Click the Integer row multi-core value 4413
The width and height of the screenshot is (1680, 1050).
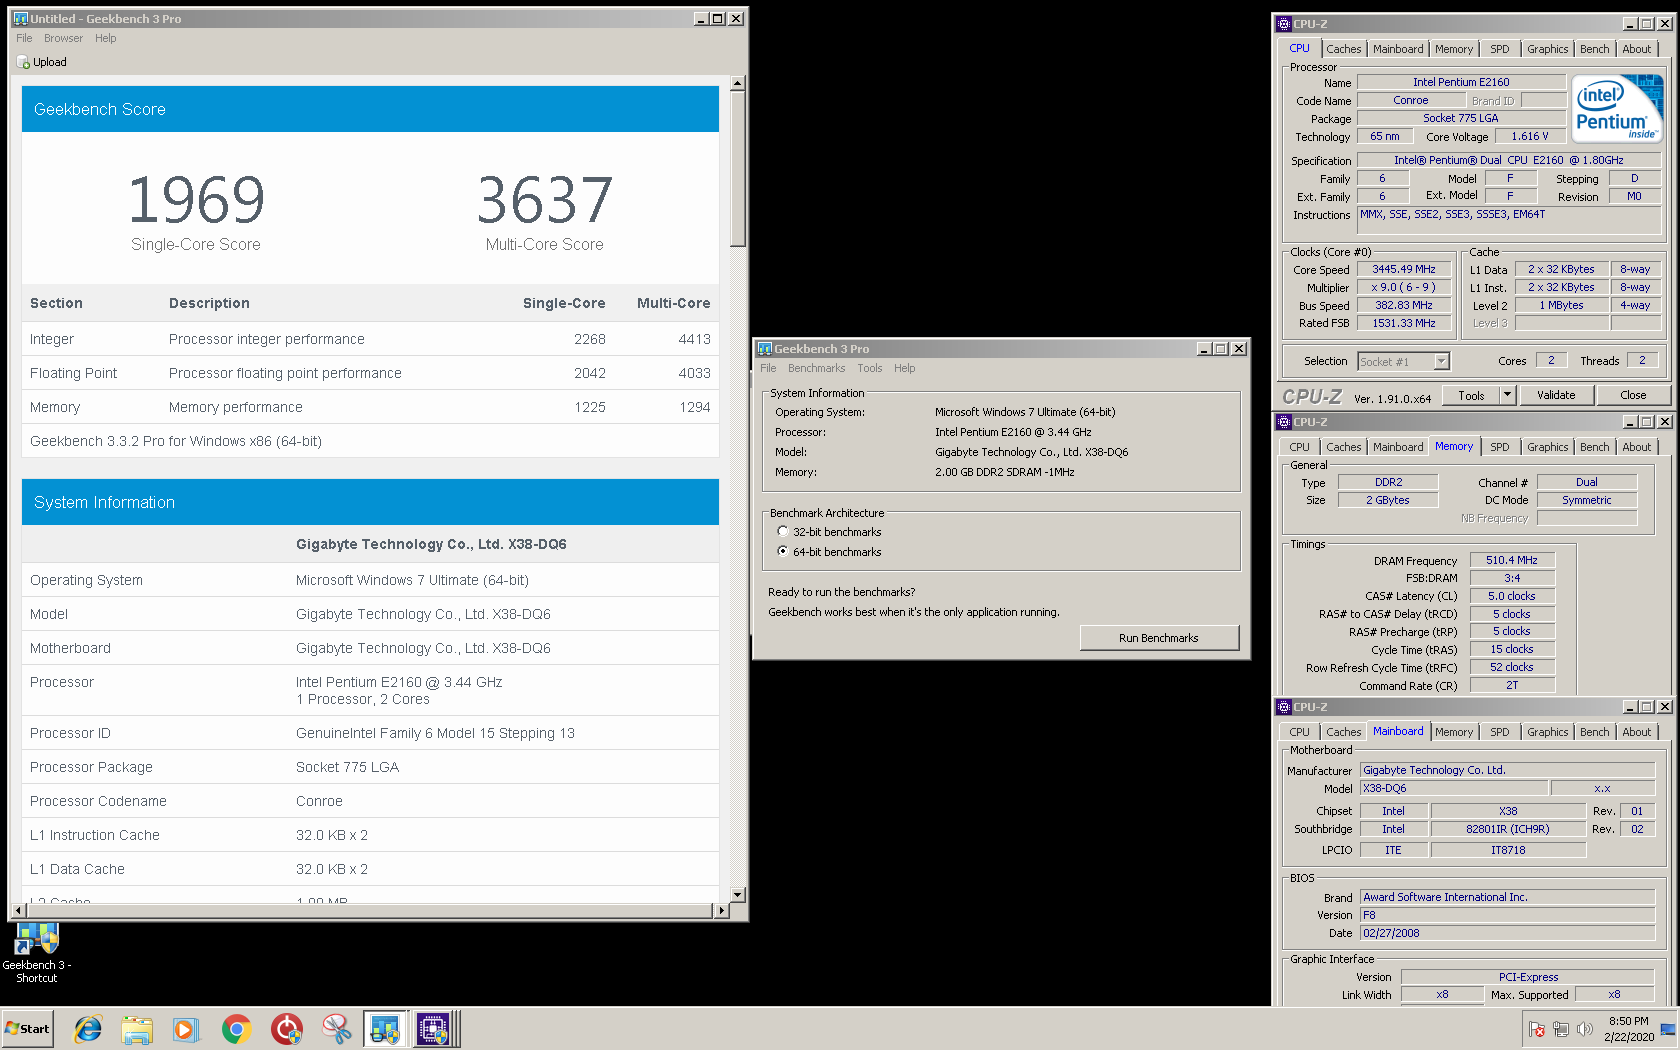coord(694,339)
